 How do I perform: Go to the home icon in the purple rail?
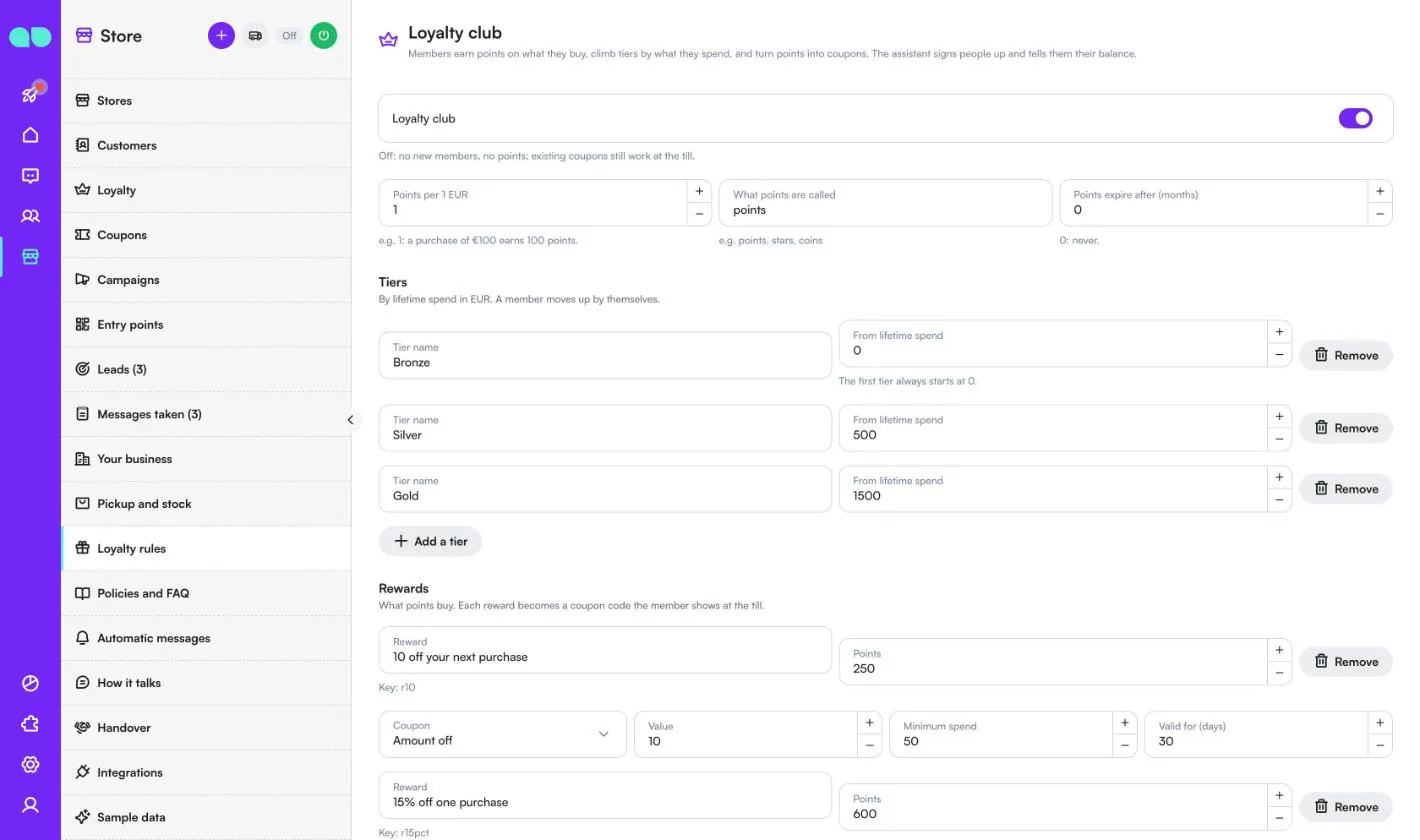(30, 135)
